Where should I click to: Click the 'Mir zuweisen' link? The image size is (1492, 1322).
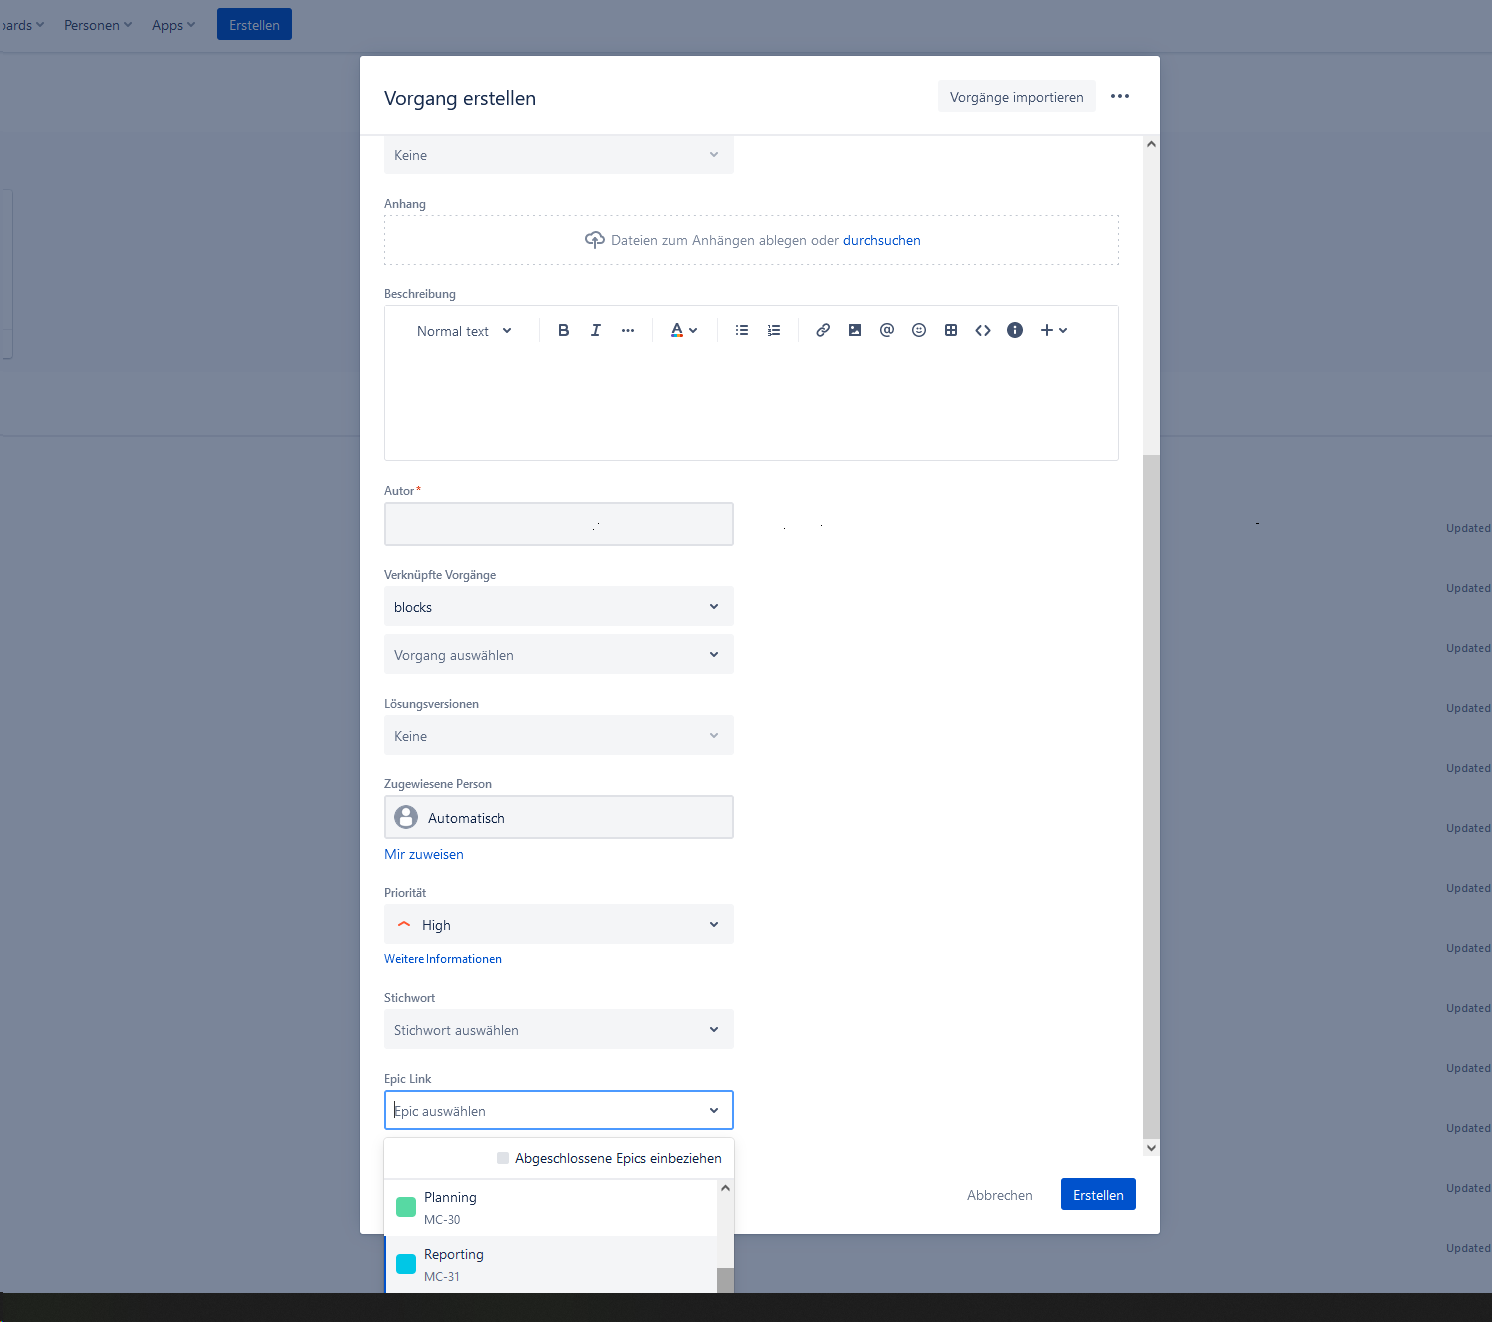pos(424,854)
